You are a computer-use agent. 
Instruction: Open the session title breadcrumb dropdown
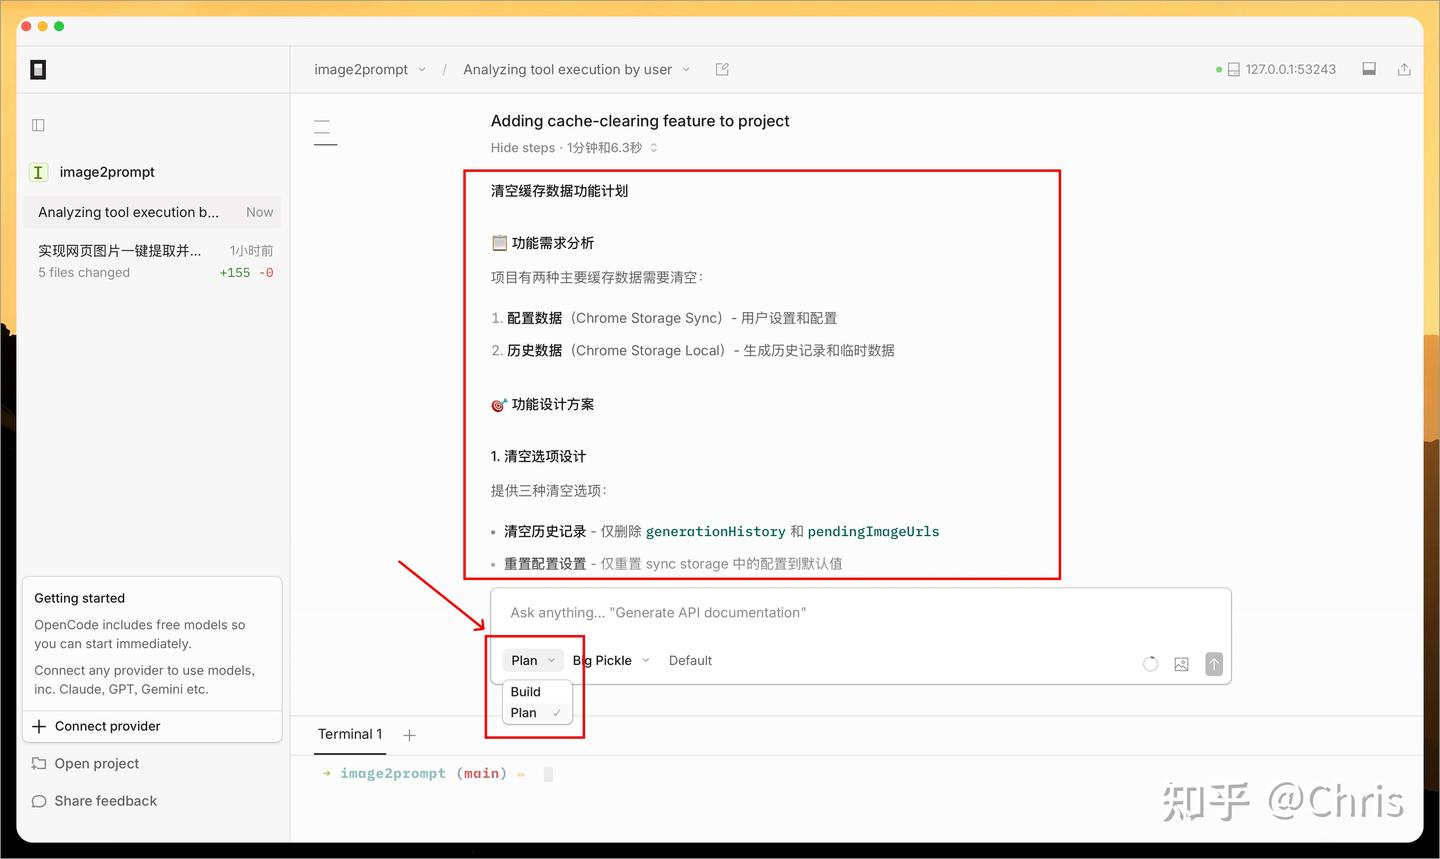click(577, 70)
